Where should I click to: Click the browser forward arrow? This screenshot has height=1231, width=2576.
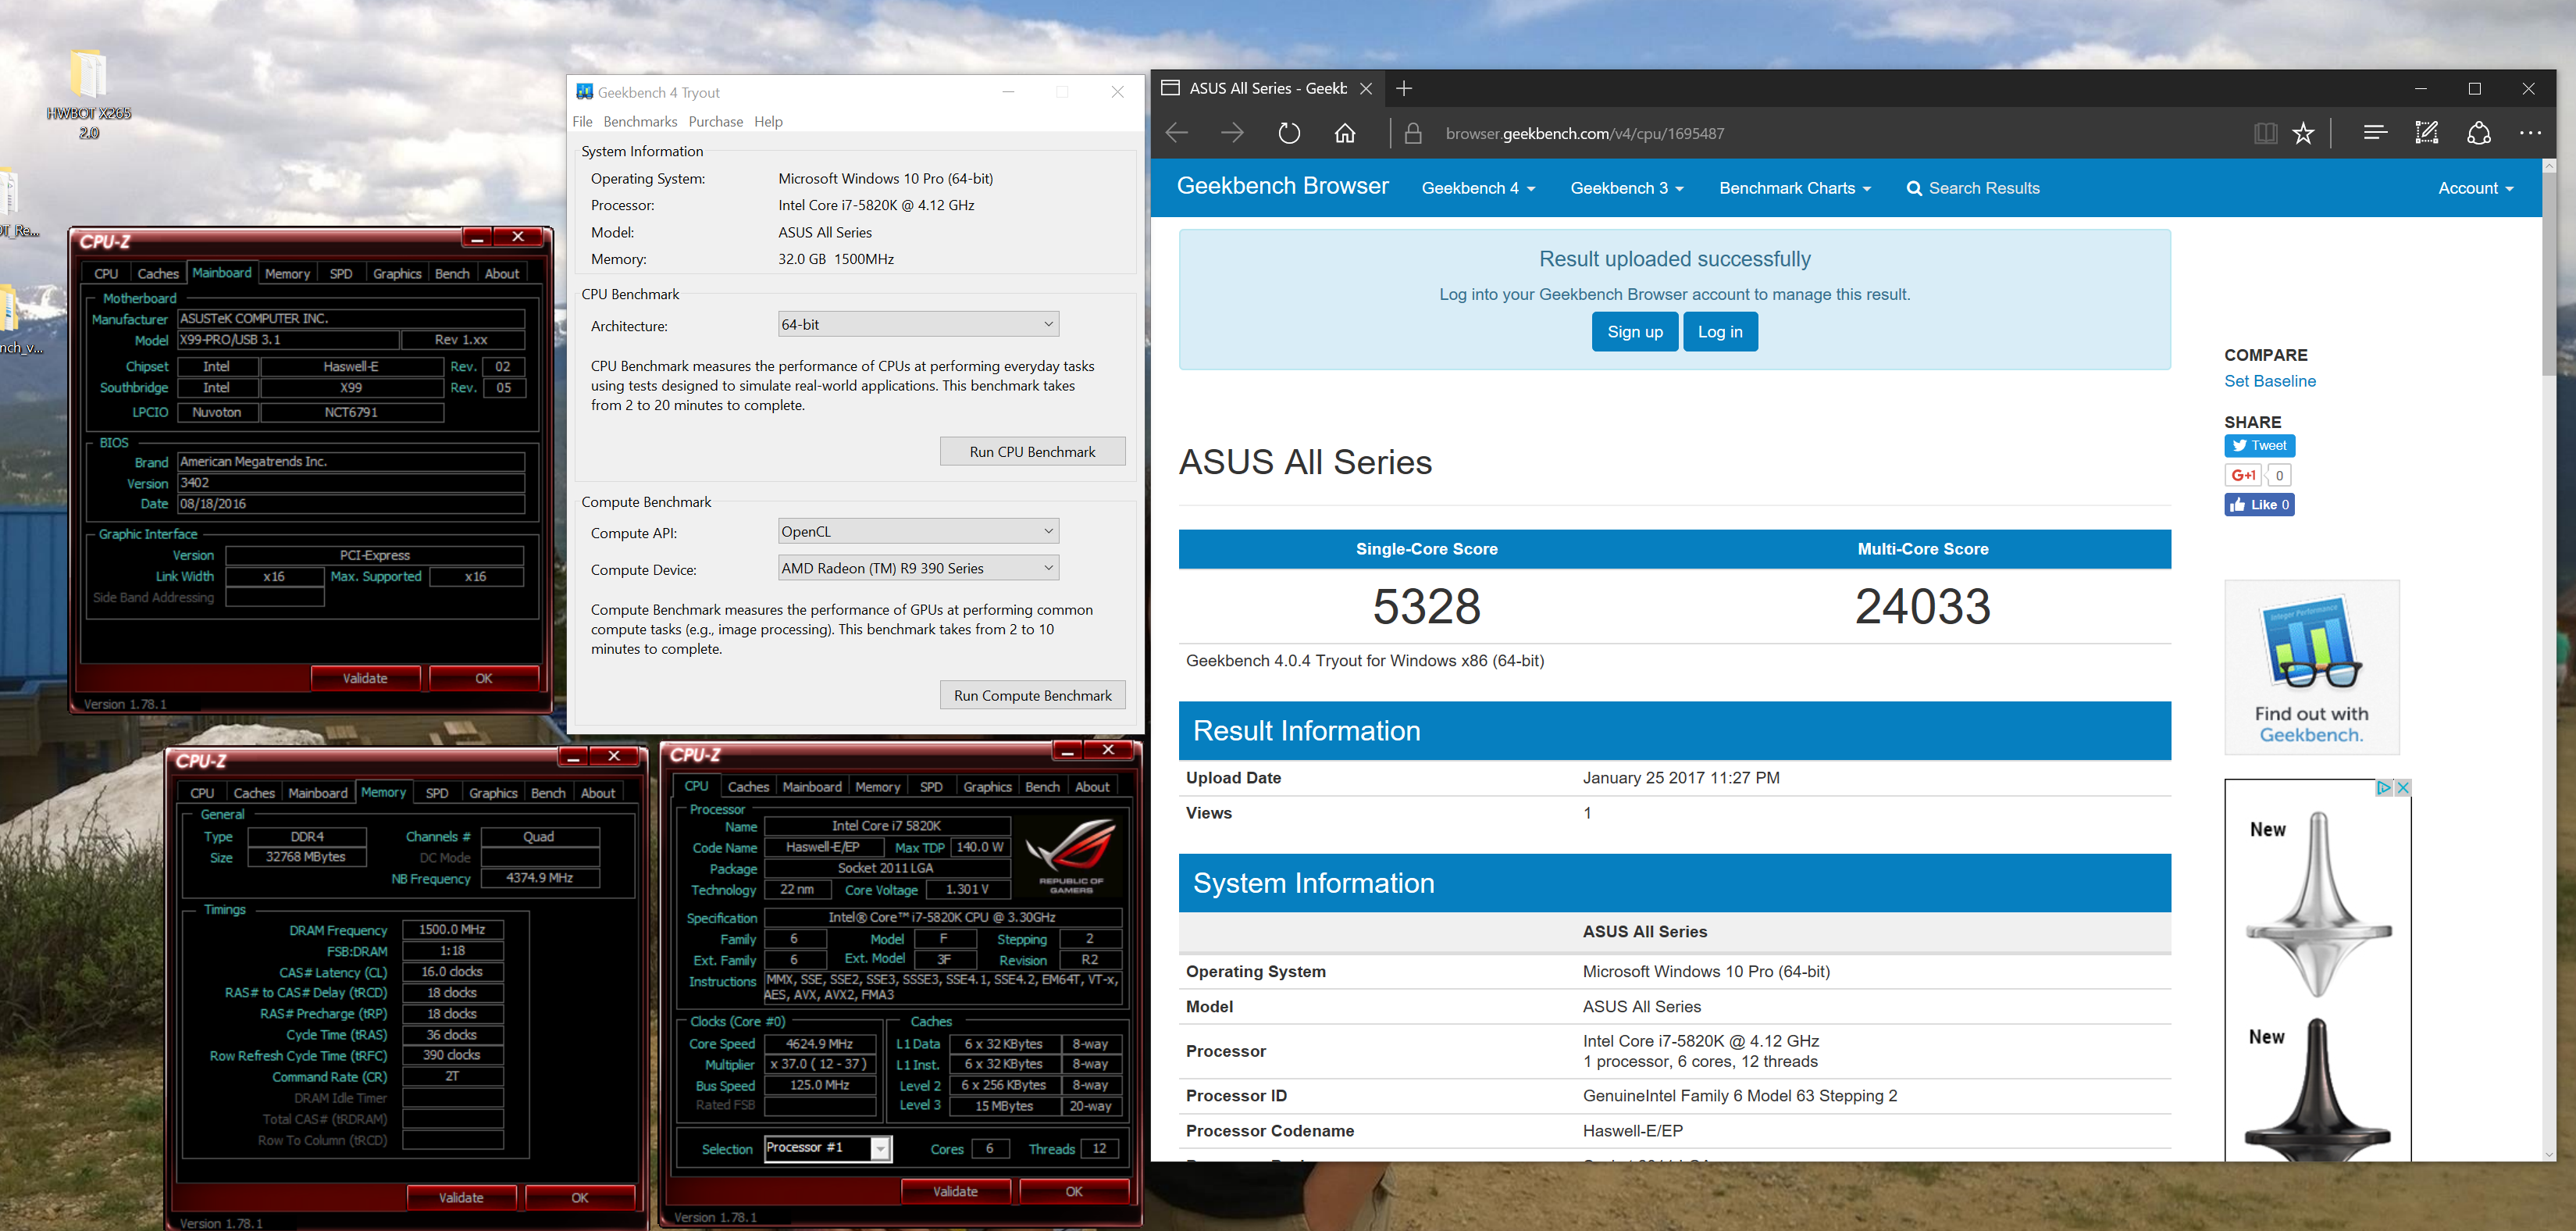(1232, 133)
